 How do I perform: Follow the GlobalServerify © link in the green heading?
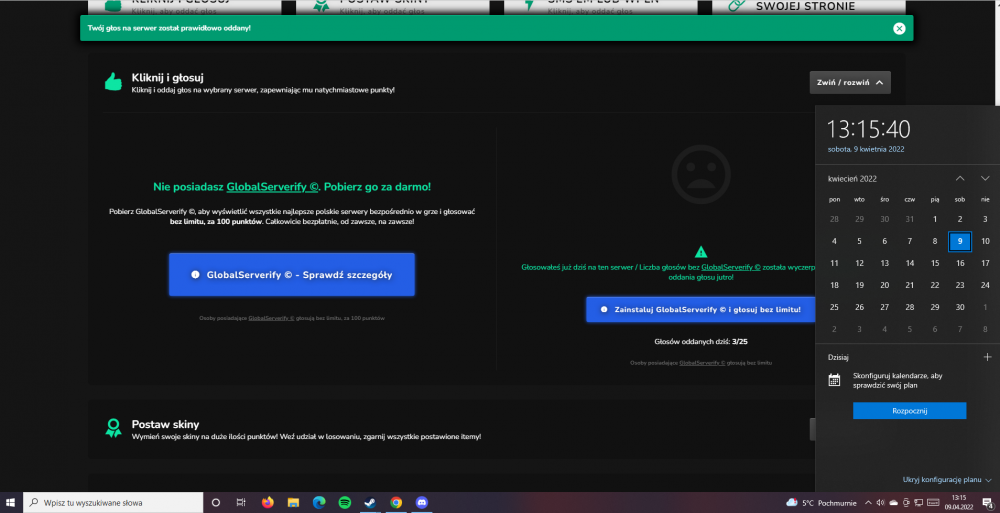(x=272, y=187)
